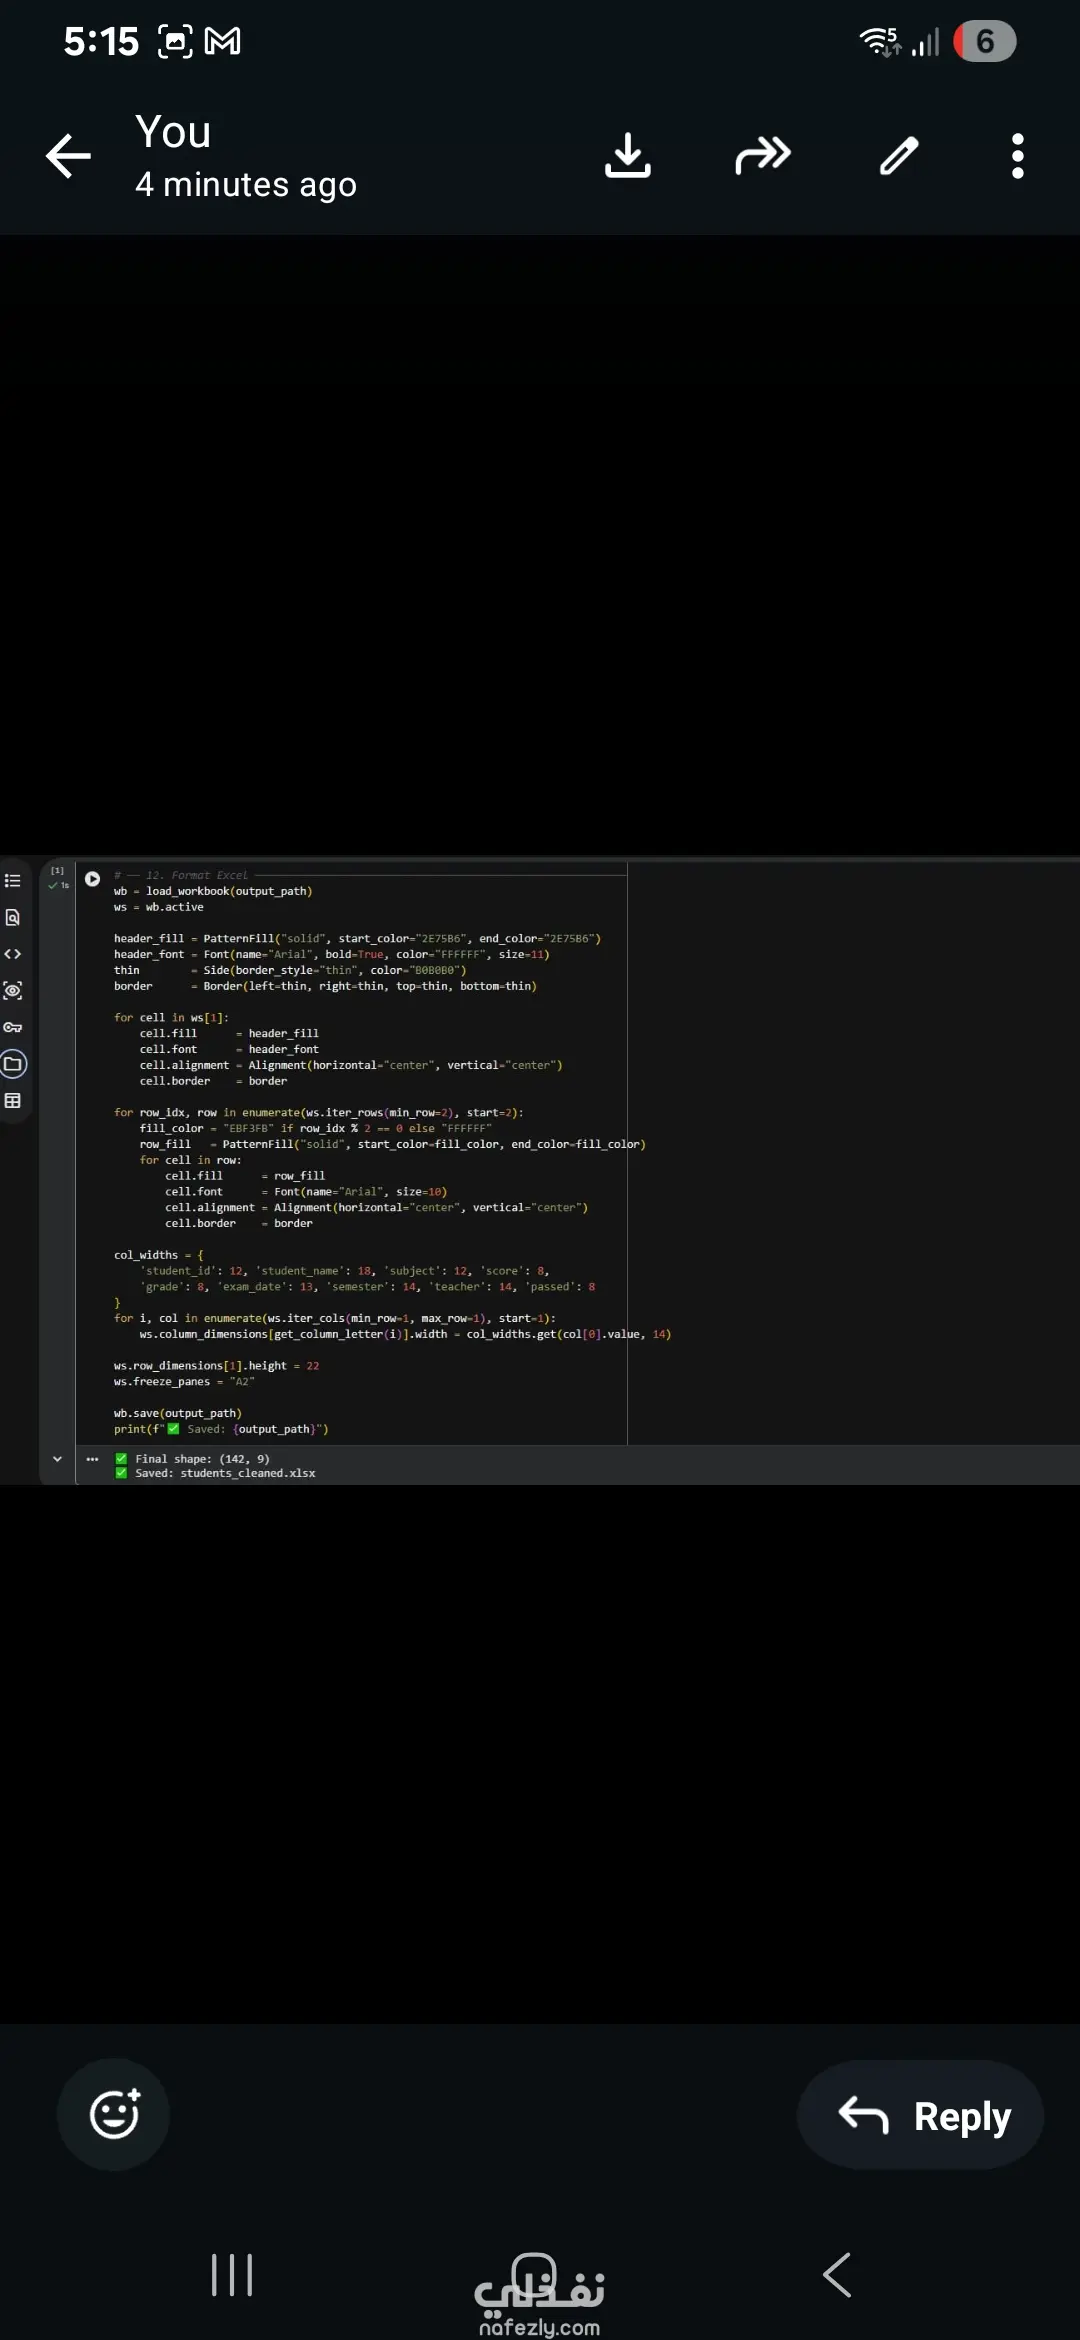Tap the Gmail notification icon in the status bar
The height and width of the screenshot is (2340, 1080).
click(222, 41)
